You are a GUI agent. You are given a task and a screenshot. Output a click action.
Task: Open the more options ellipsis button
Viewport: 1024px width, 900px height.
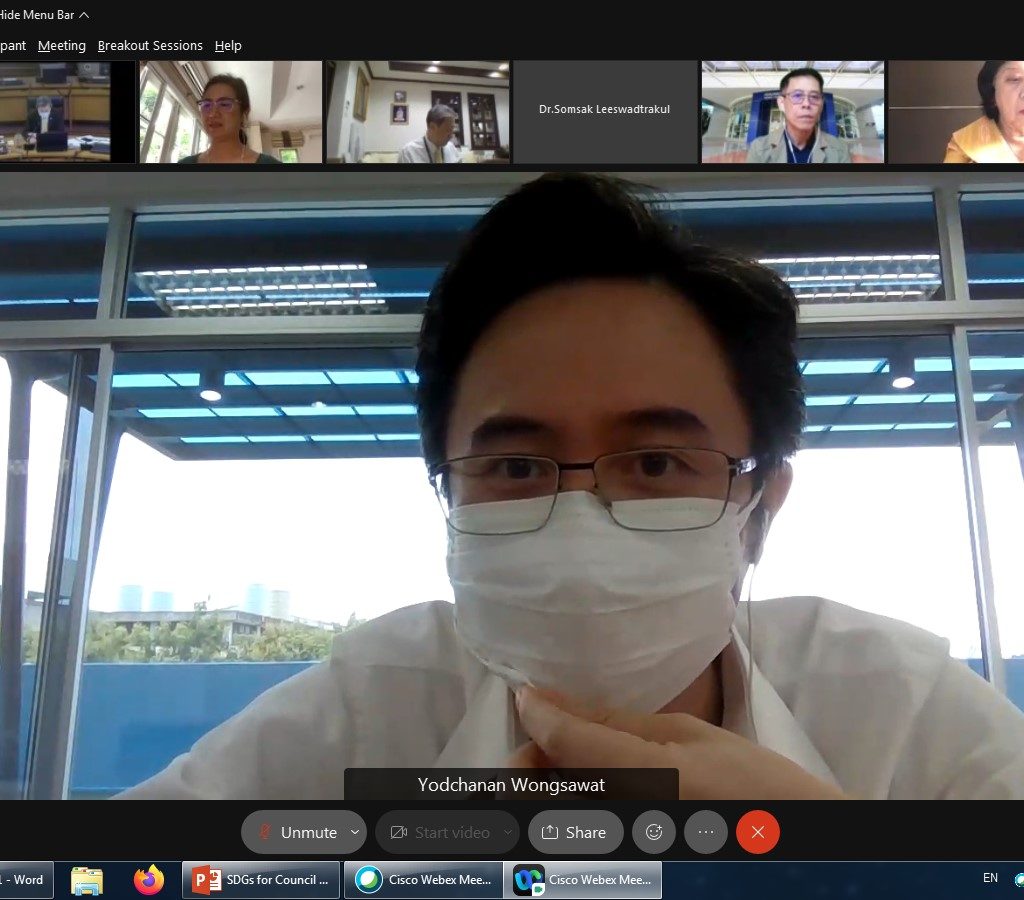(706, 832)
